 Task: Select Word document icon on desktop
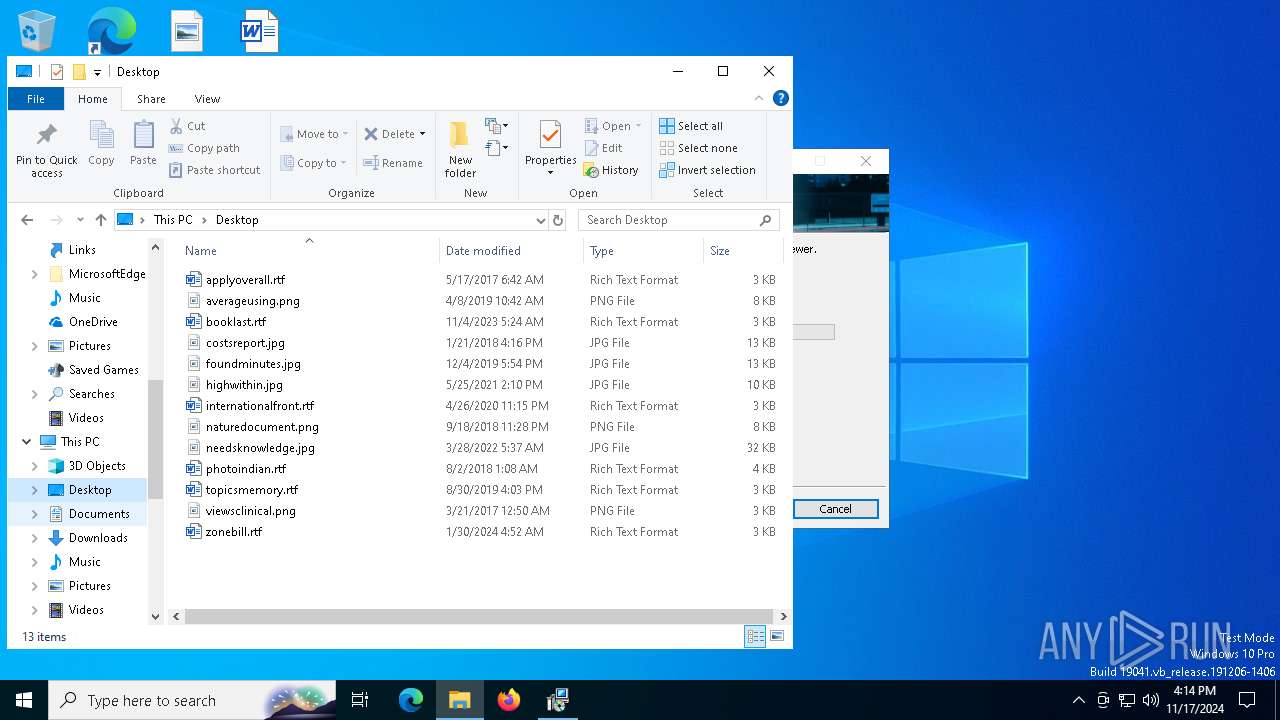[x=259, y=32]
